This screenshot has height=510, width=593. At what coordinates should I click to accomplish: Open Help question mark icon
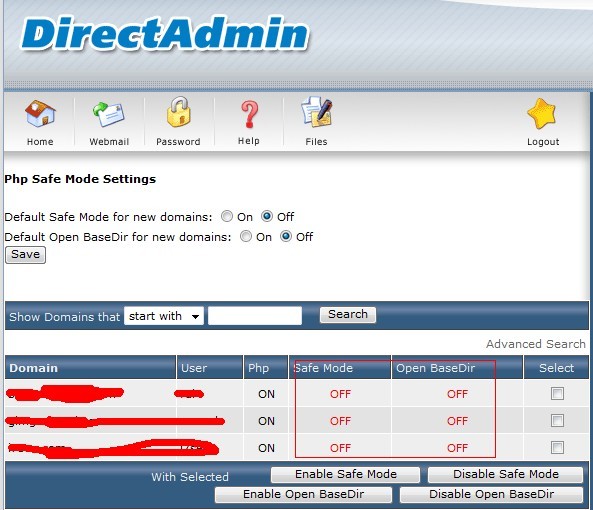point(249,114)
